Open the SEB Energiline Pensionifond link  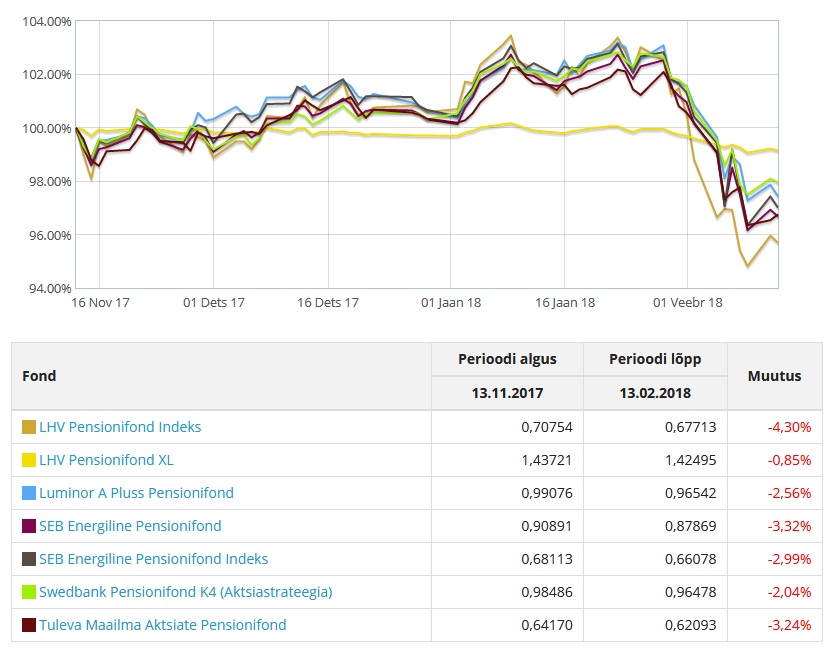tap(130, 526)
